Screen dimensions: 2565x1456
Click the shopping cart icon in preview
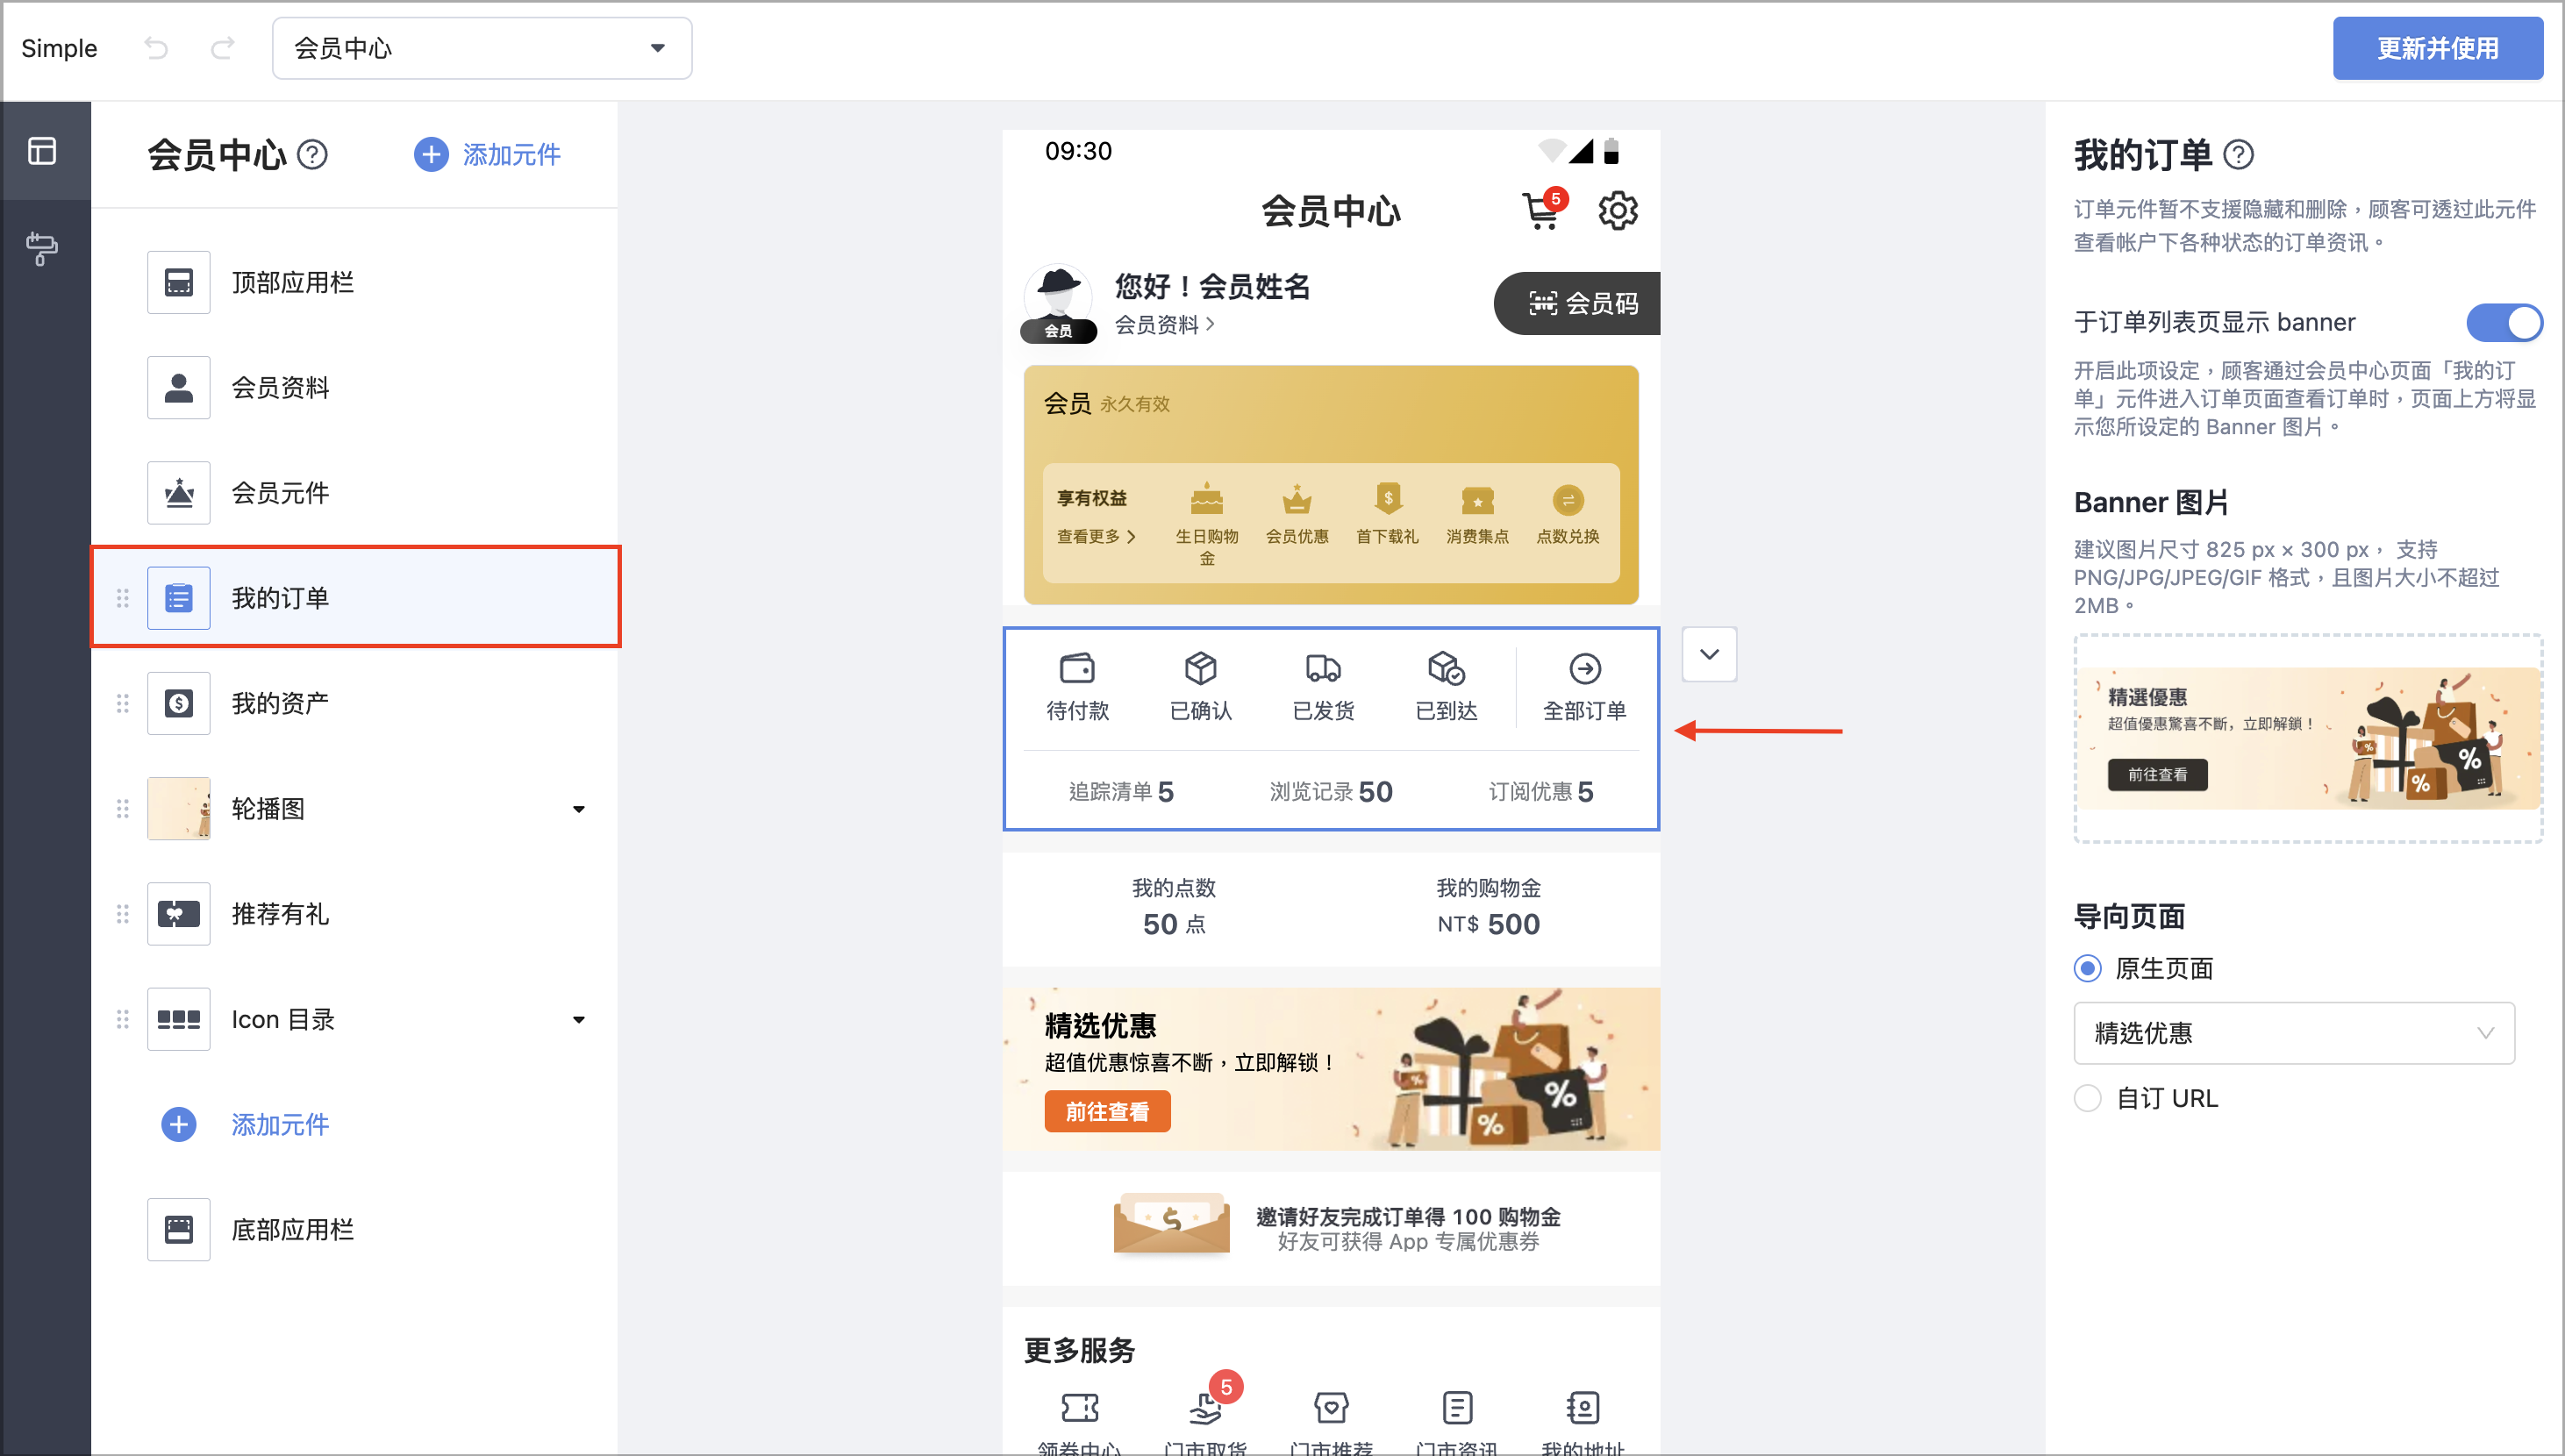(x=1541, y=211)
